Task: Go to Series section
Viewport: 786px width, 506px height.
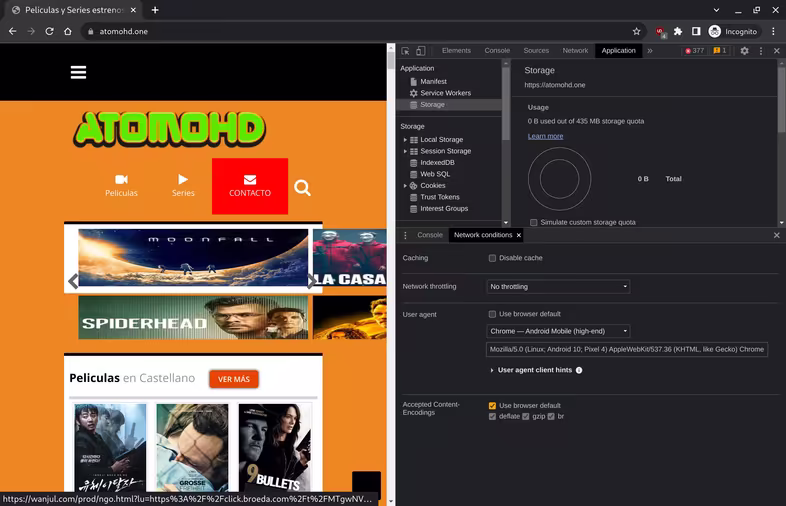Action: point(183,186)
